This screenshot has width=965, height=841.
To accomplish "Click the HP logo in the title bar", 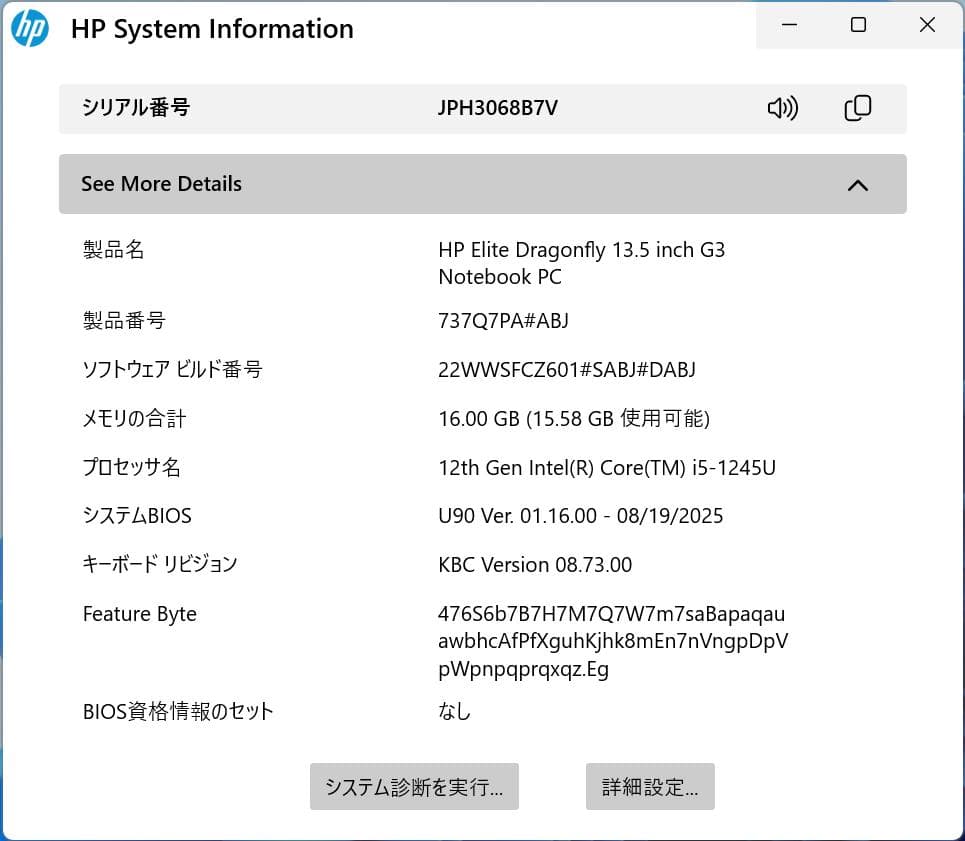I will (31, 29).
